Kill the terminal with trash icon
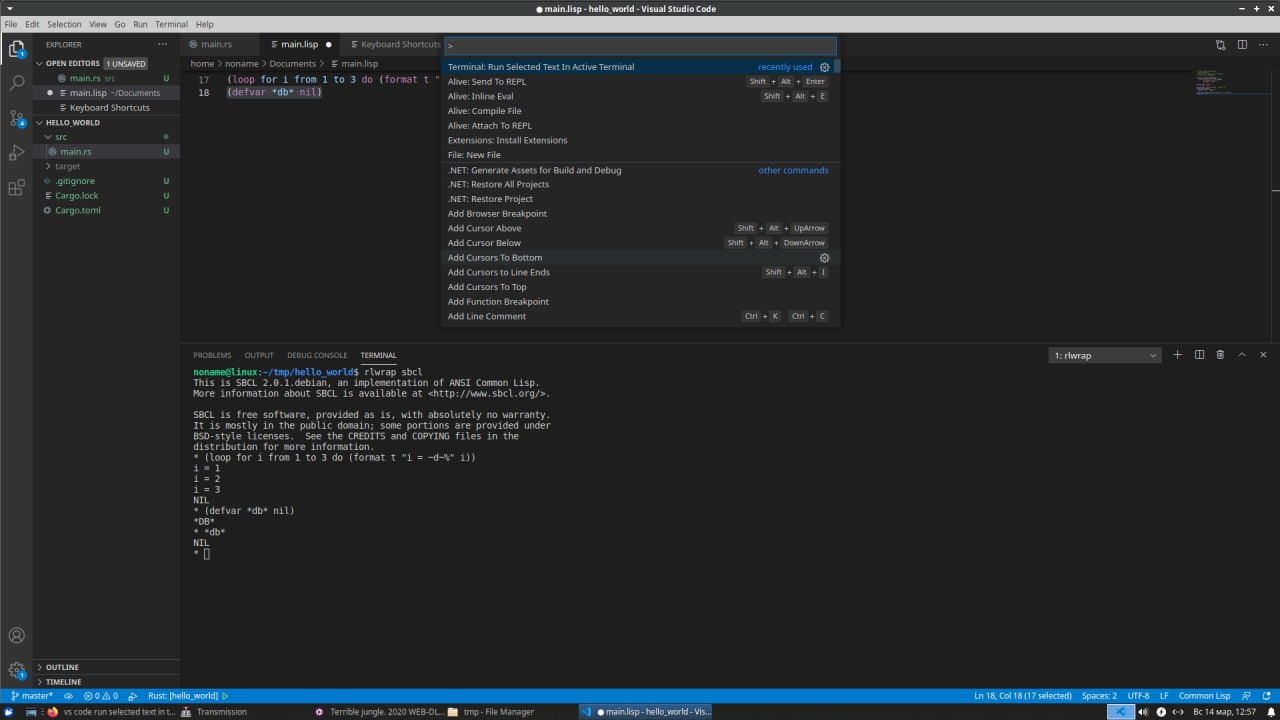Viewport: 1280px width, 720px height. coord(1220,355)
